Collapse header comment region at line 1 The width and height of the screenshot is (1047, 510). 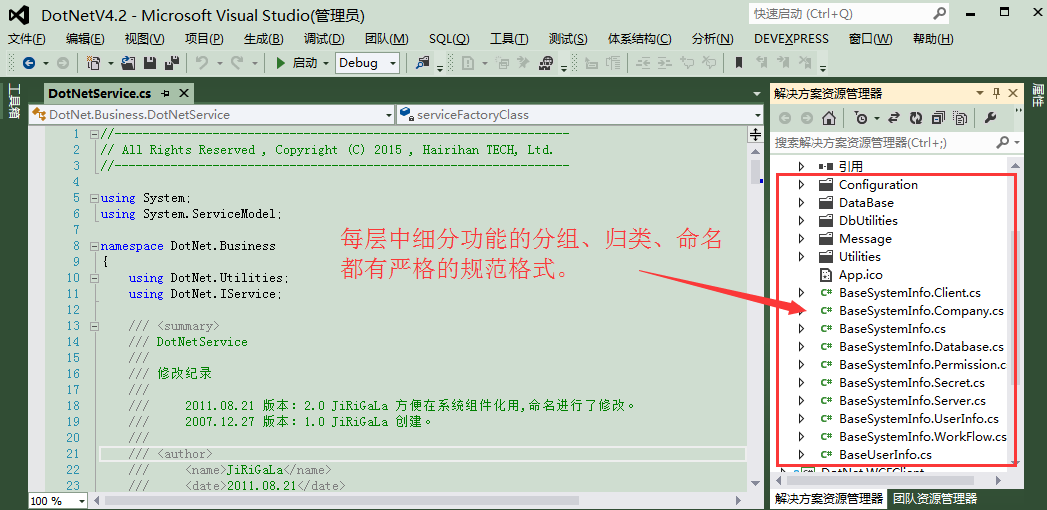point(94,134)
